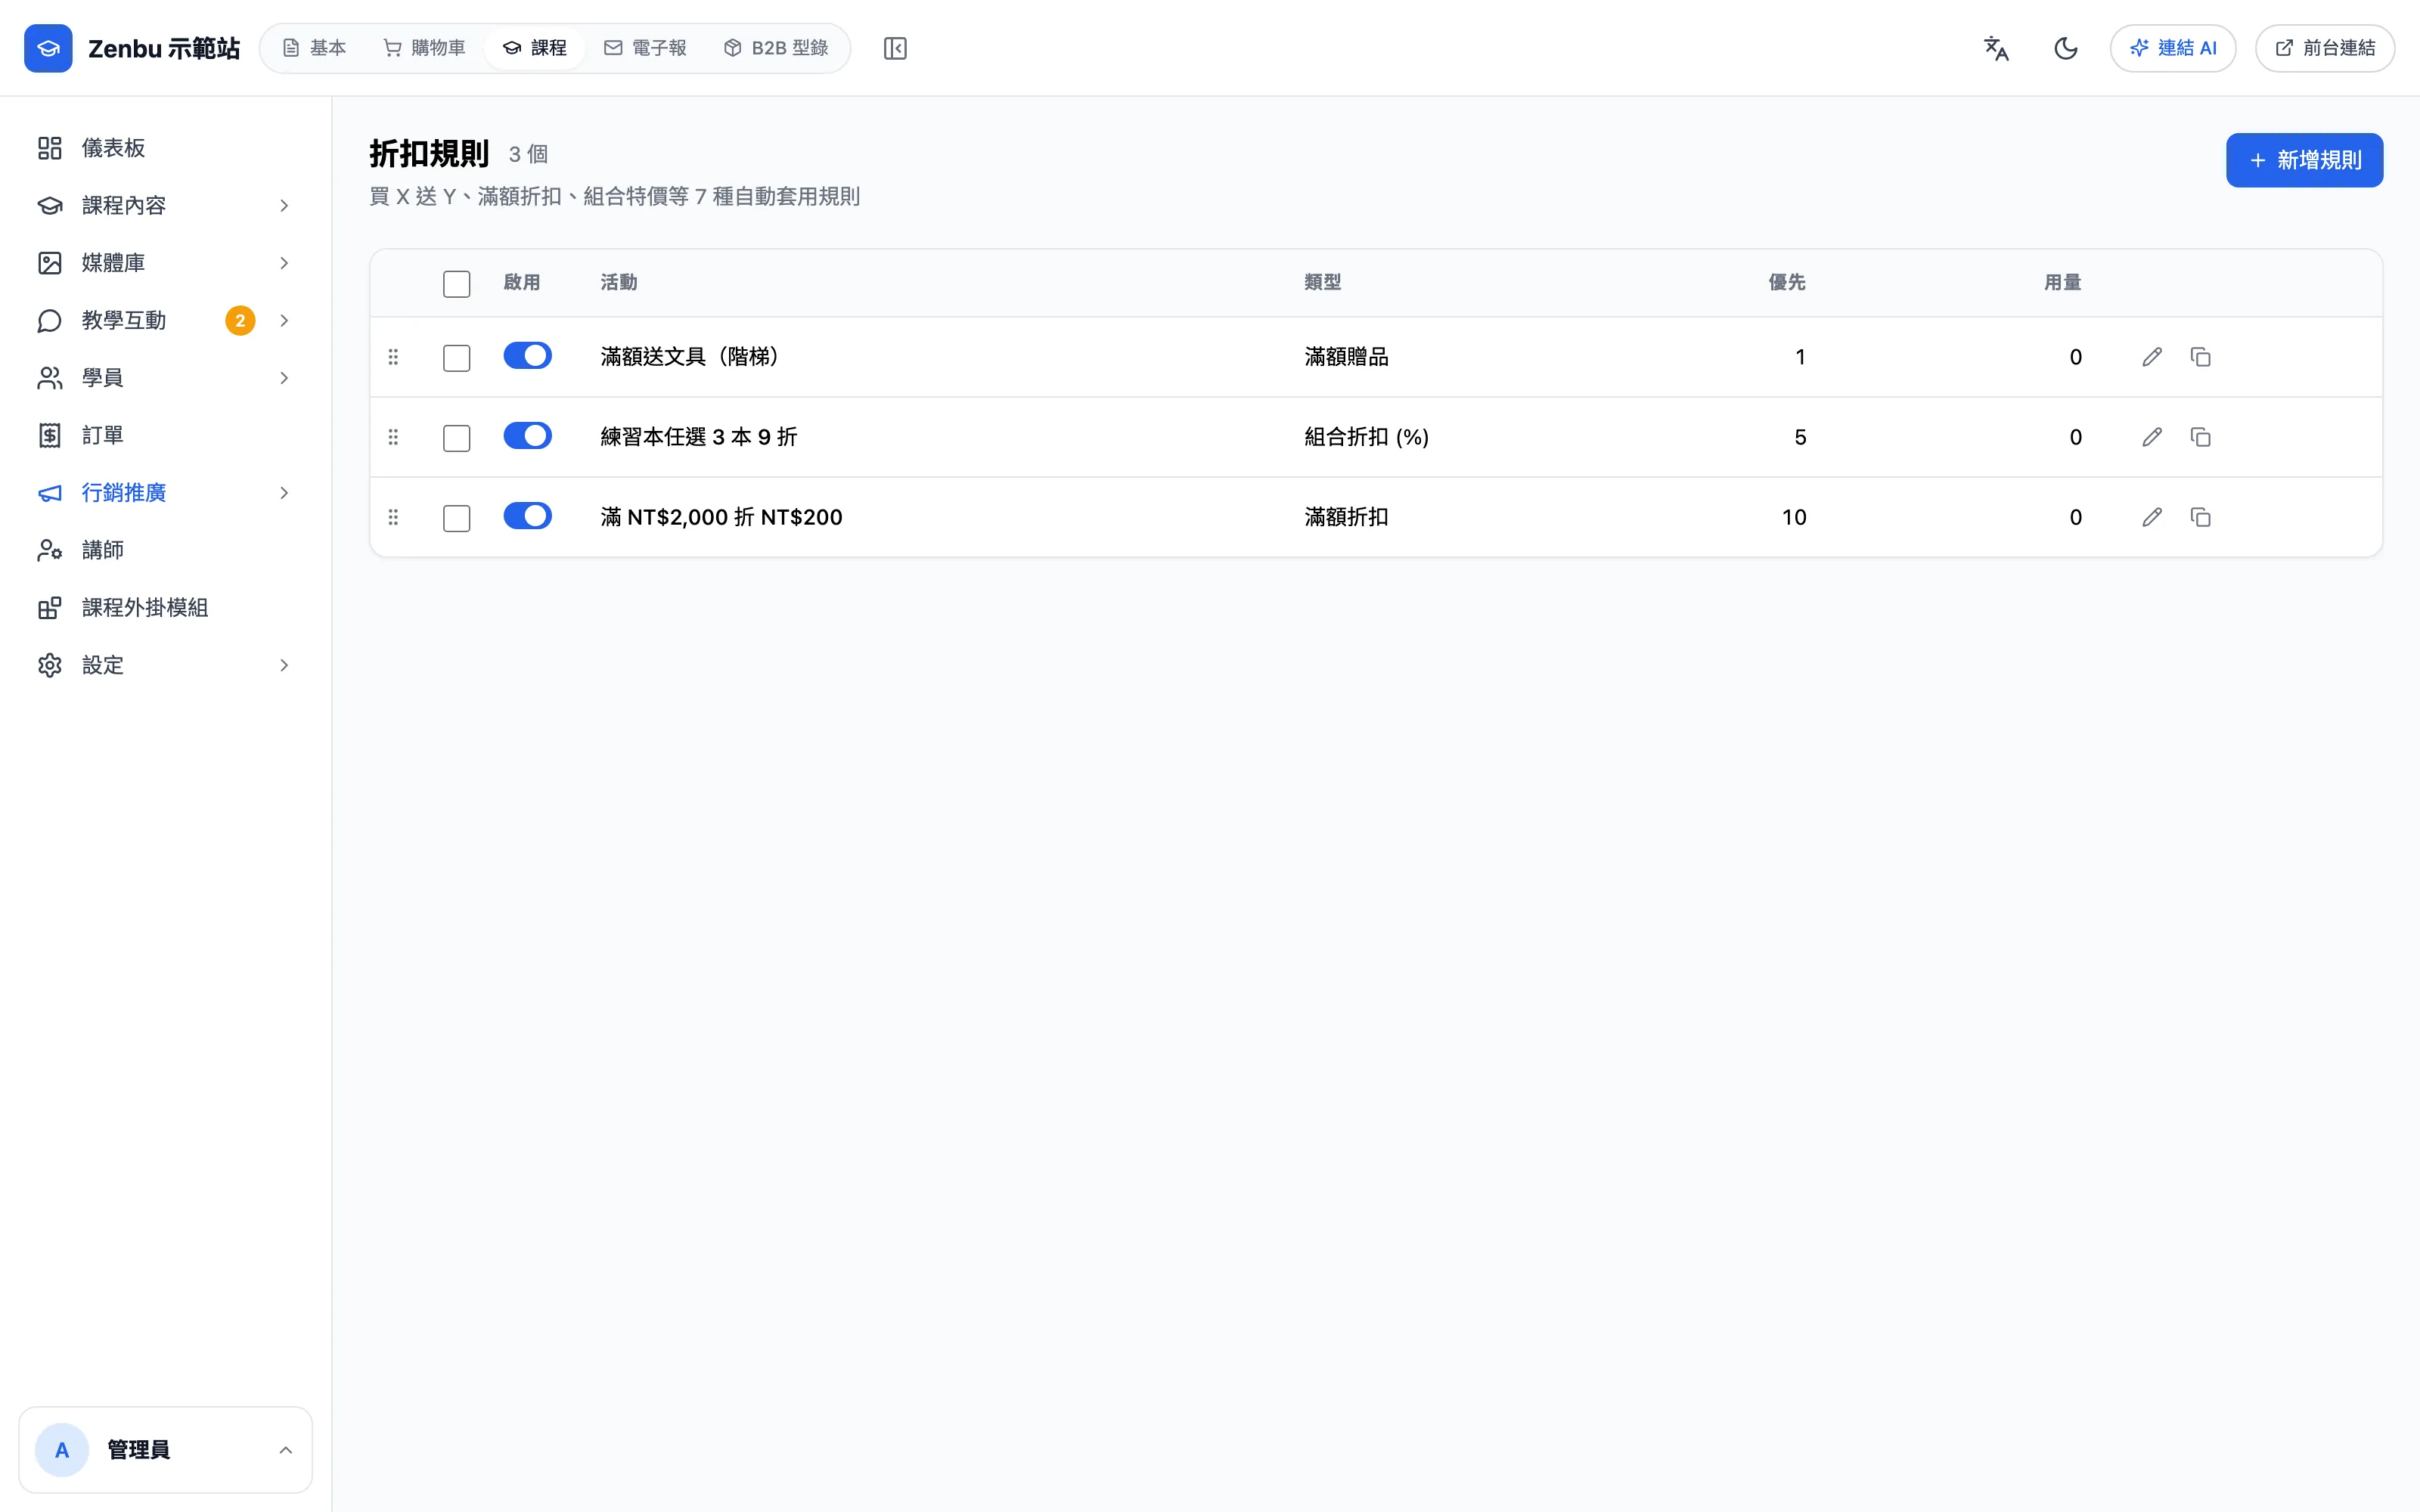
Task: Collapse the sidebar panel icon
Action: (895, 48)
